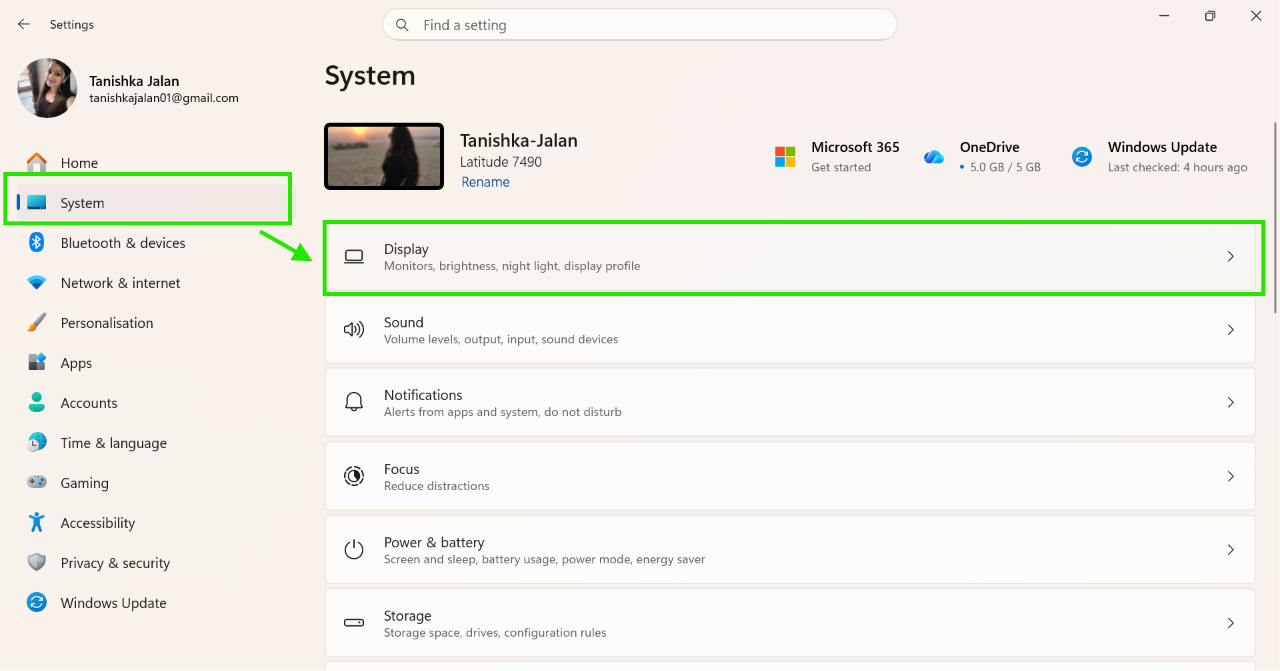This screenshot has height=671, width=1280.
Task: Click the Find a setting search box
Action: 640,25
